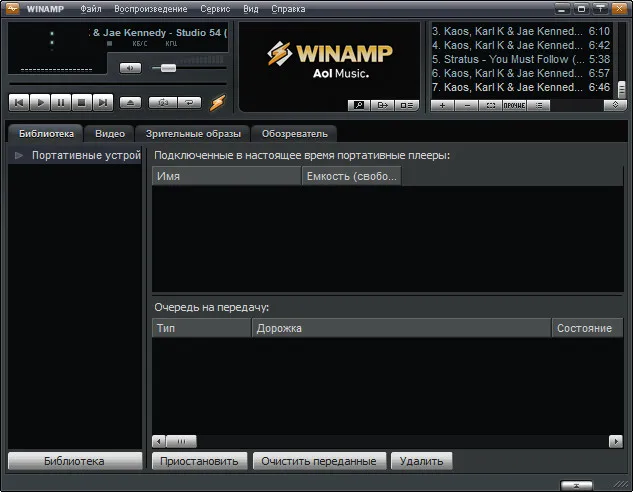
Task: Click the Приостановить button
Action: pyautogui.click(x=199, y=461)
